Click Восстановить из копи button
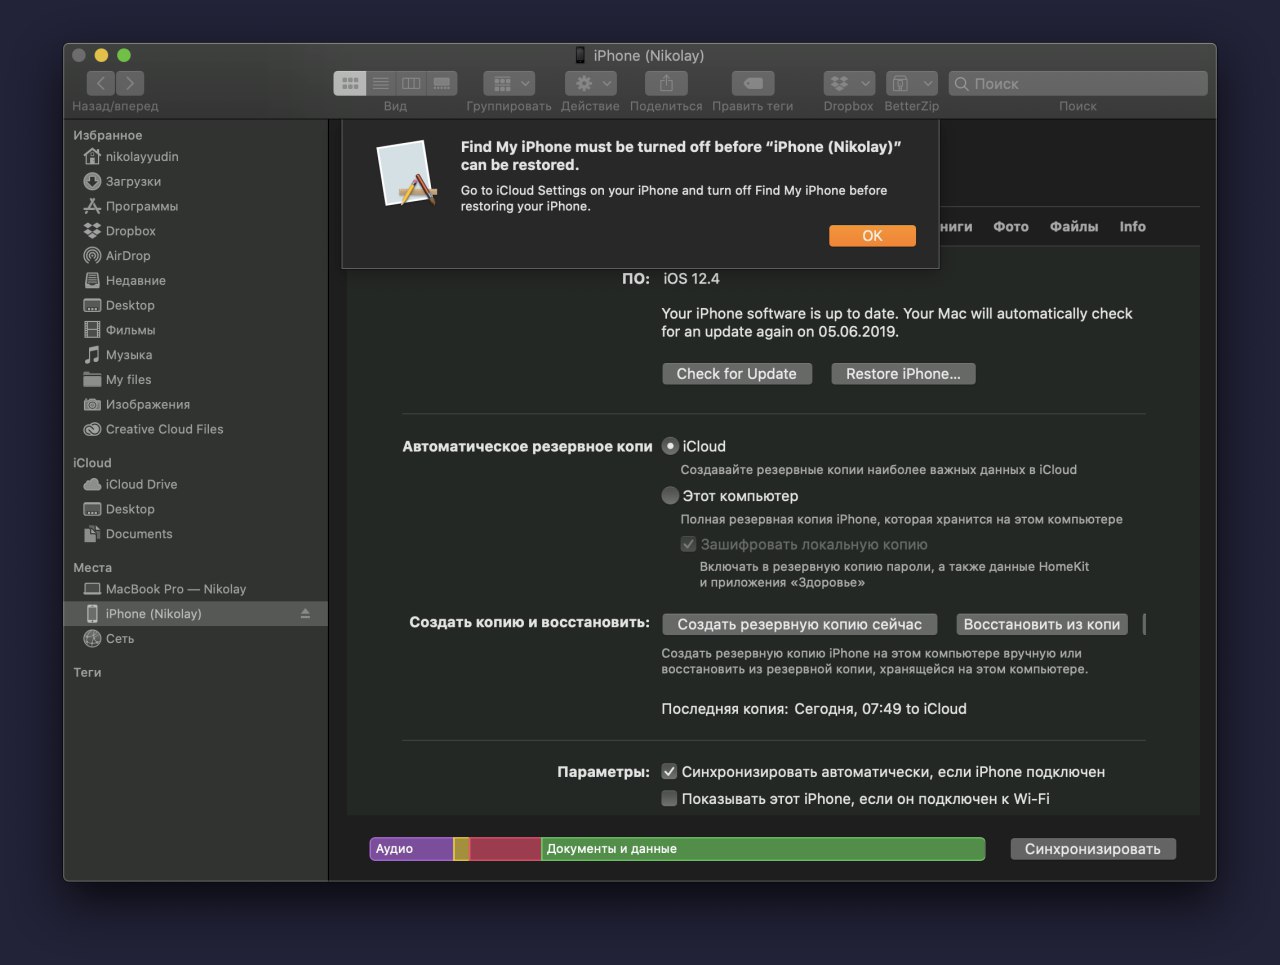1280x965 pixels. (1042, 624)
